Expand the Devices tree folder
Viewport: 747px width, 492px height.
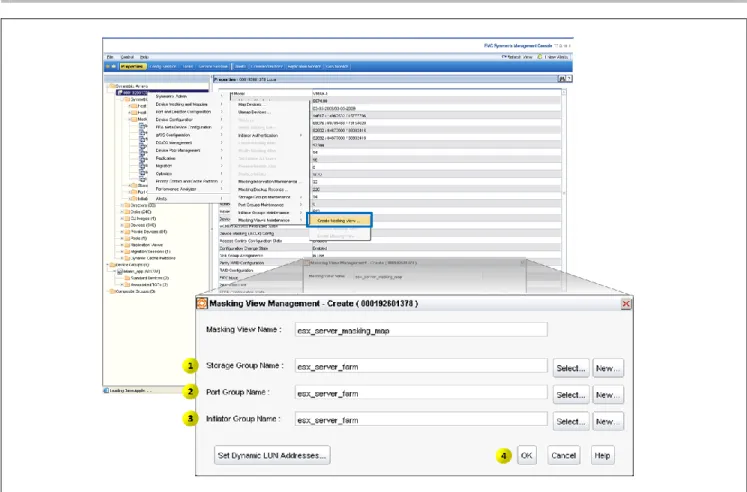click(x=122, y=225)
